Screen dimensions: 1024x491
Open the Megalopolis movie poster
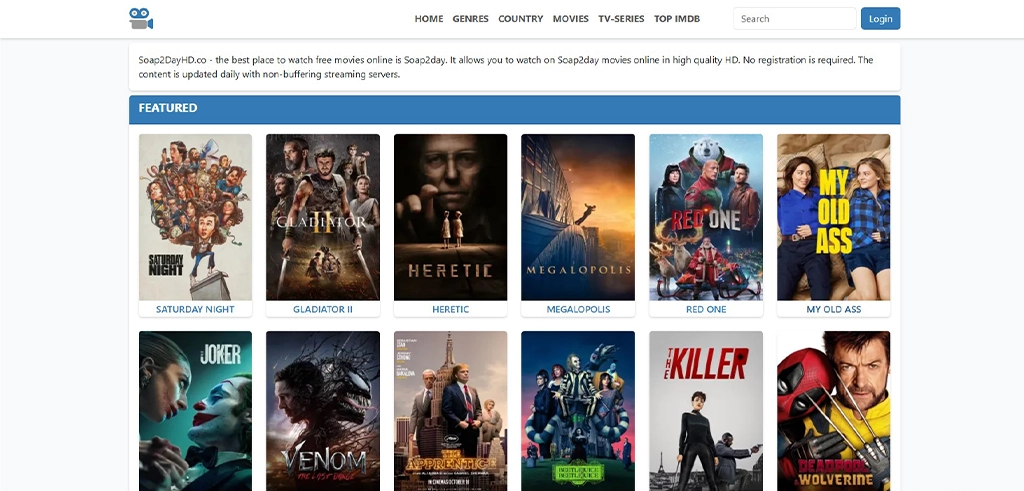coord(578,217)
